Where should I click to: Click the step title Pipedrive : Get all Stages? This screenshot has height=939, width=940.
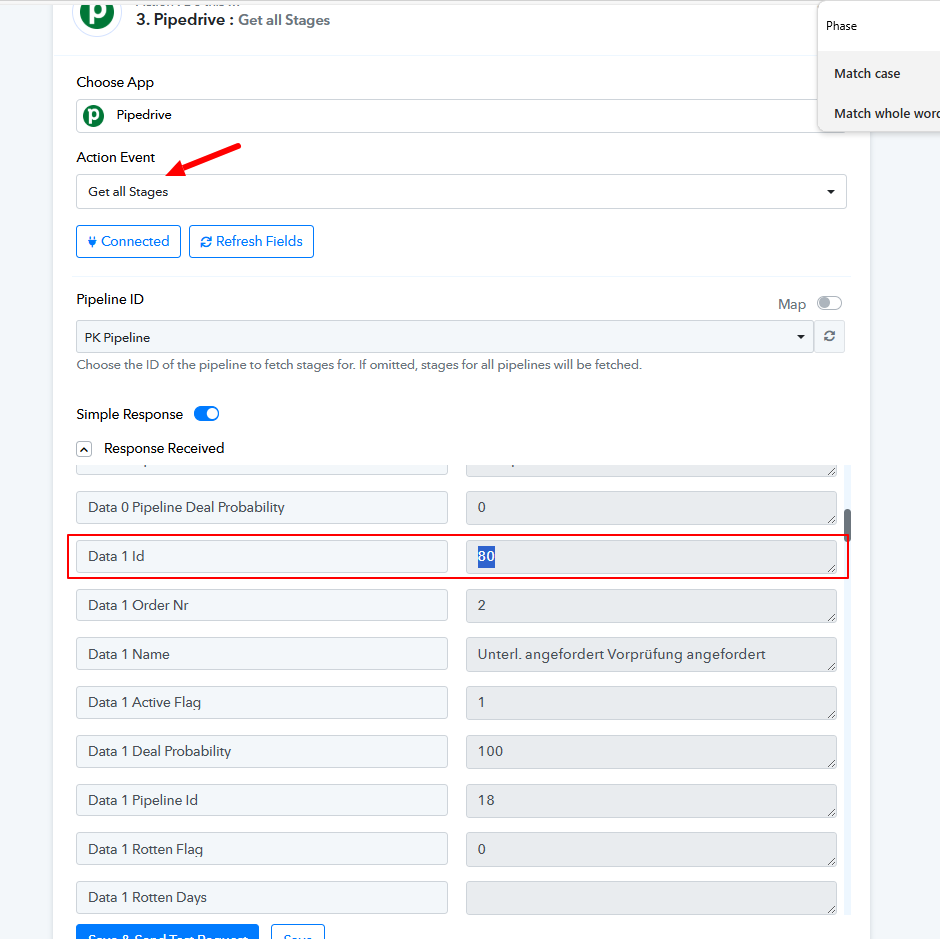233,20
